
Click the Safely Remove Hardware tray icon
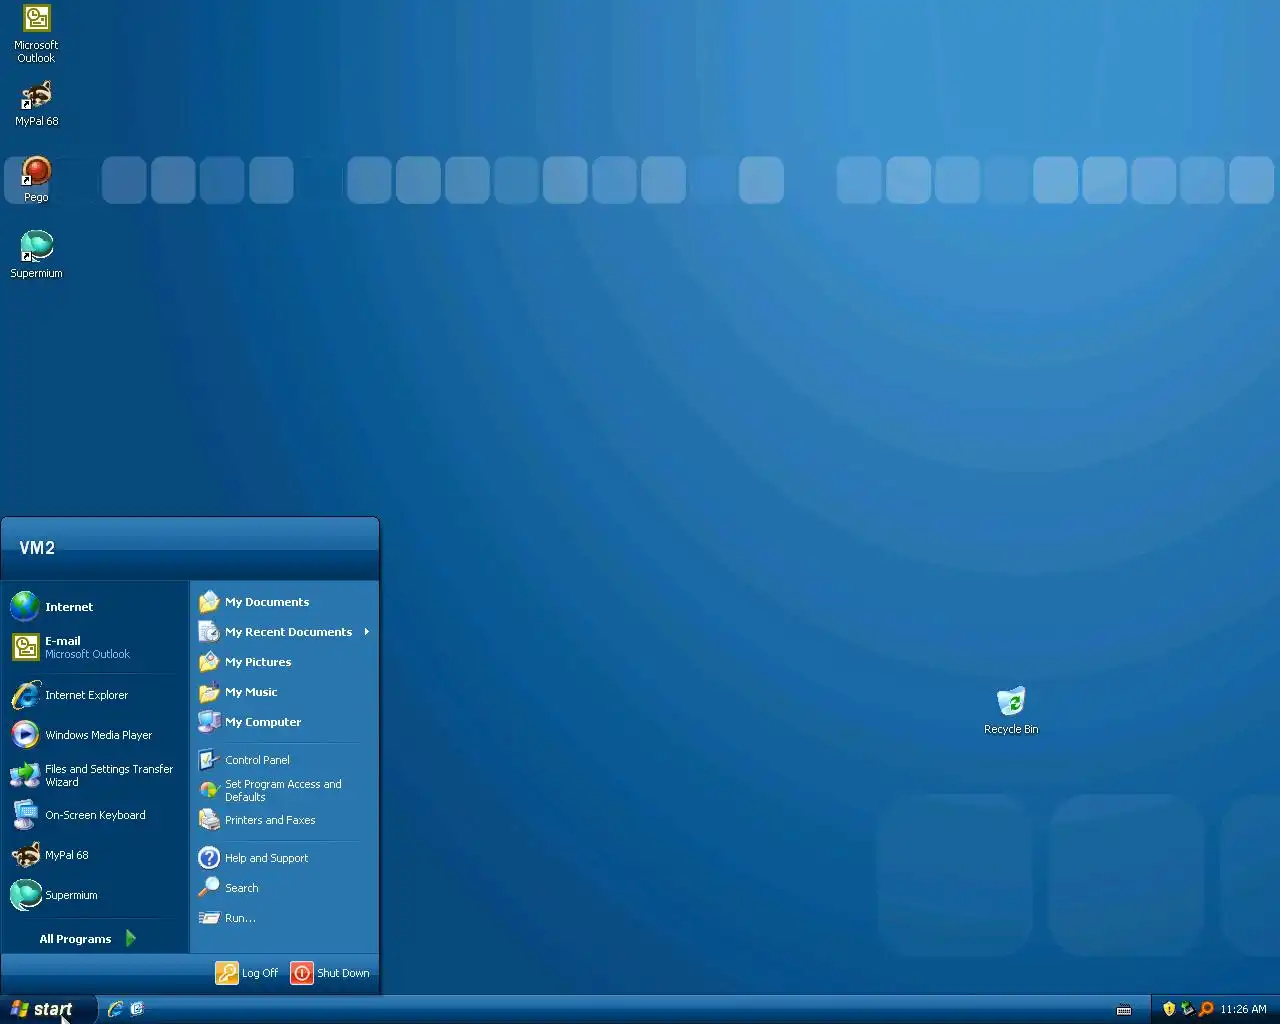coord(1187,1009)
